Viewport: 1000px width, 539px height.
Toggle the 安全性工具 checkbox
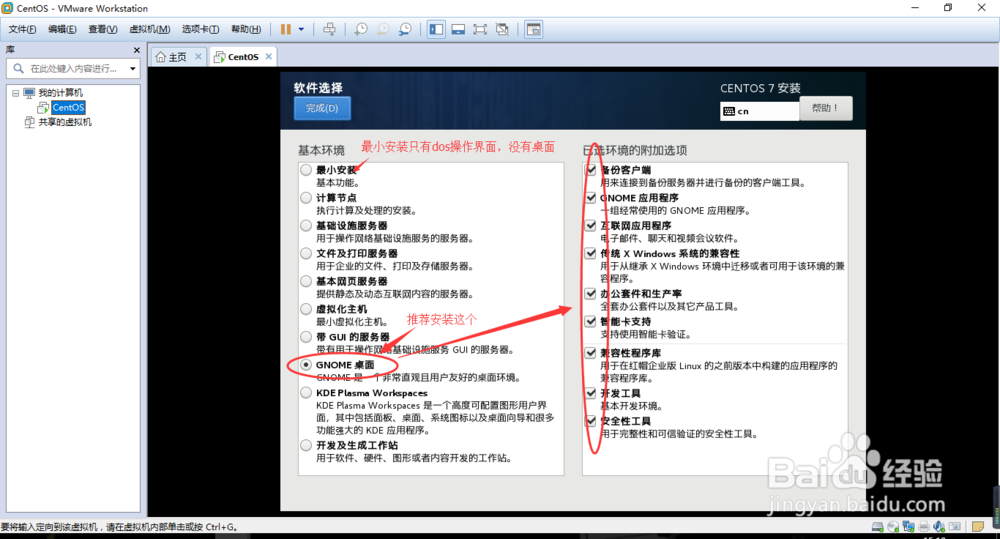click(591, 421)
